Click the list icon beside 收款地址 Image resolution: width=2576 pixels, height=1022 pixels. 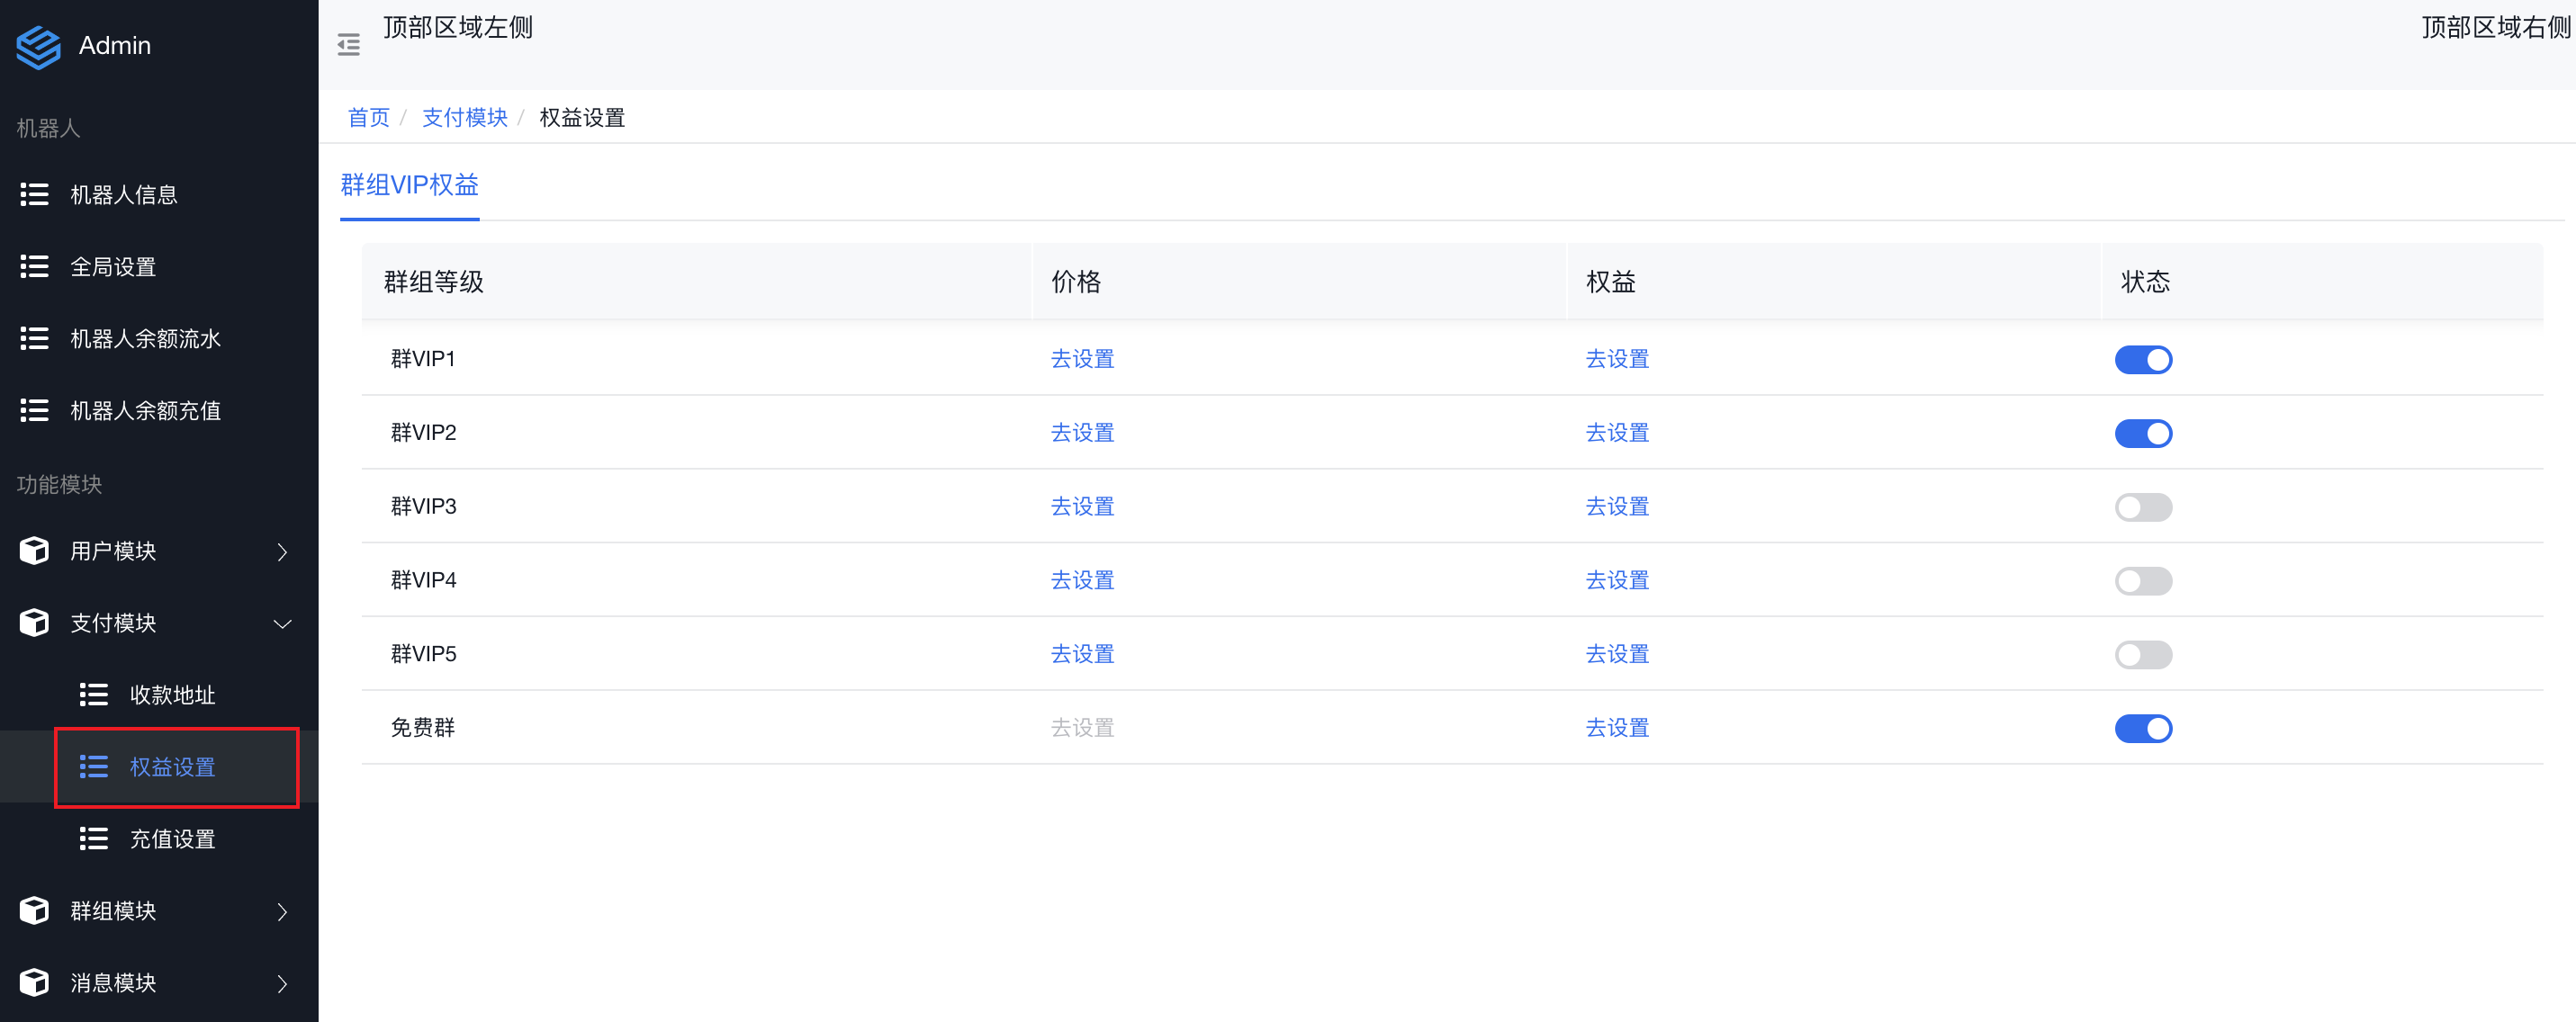click(x=94, y=695)
